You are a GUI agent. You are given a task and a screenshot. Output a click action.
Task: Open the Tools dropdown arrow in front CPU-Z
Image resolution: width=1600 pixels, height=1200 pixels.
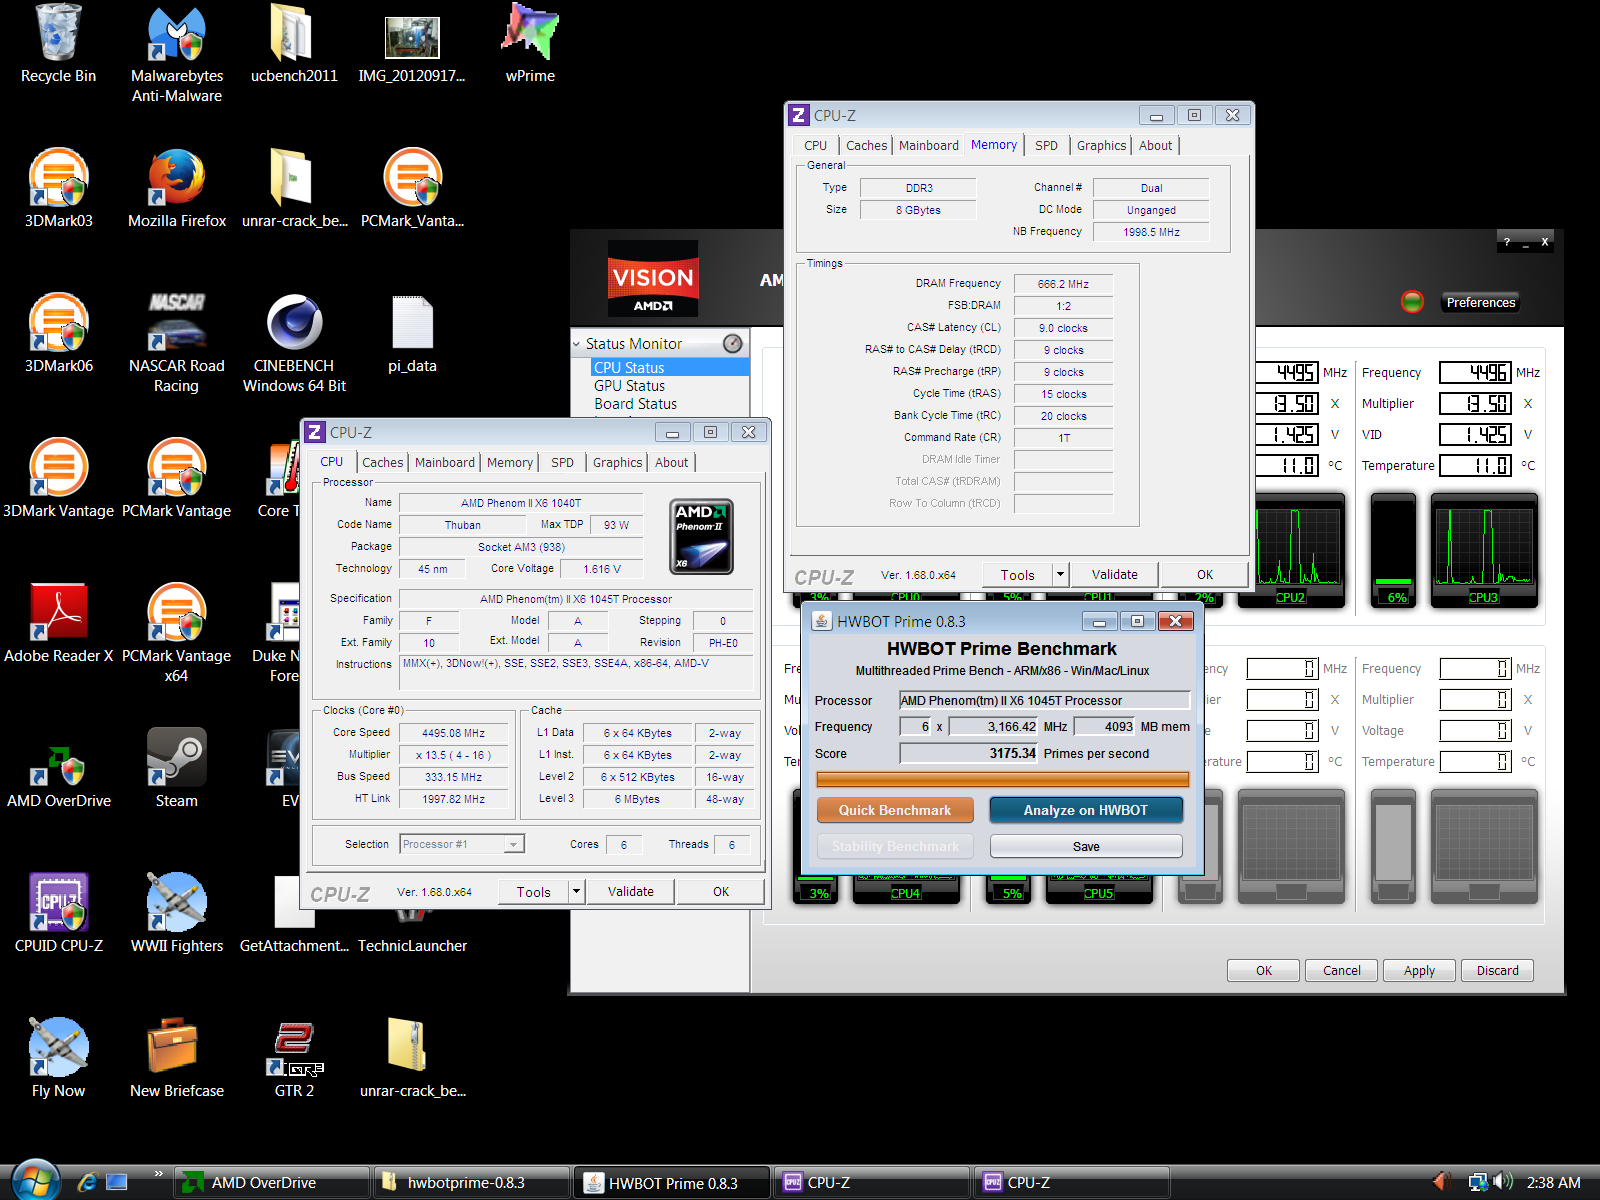(x=576, y=891)
